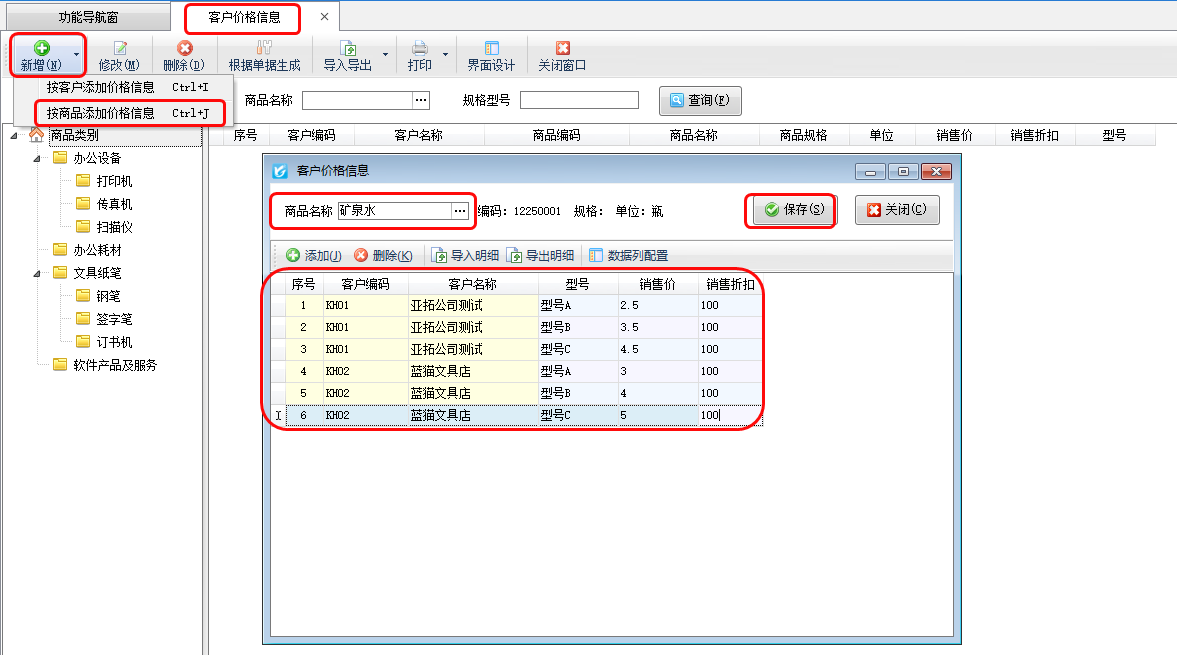Click the 关闭窗口 toolbar icon
1177x655 pixels.
coord(562,48)
